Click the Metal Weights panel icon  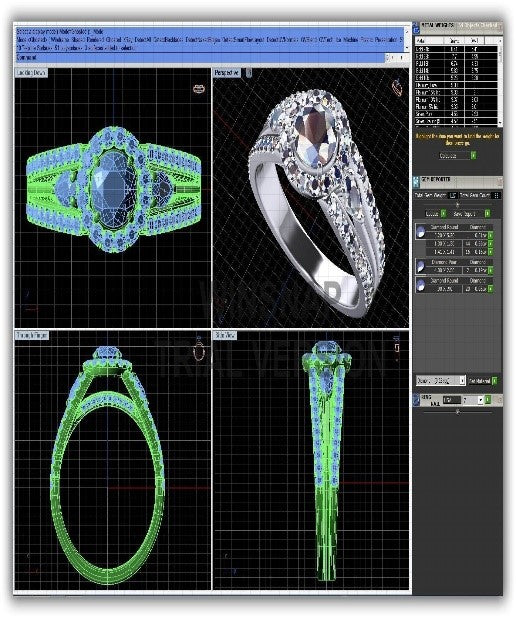[x=416, y=28]
